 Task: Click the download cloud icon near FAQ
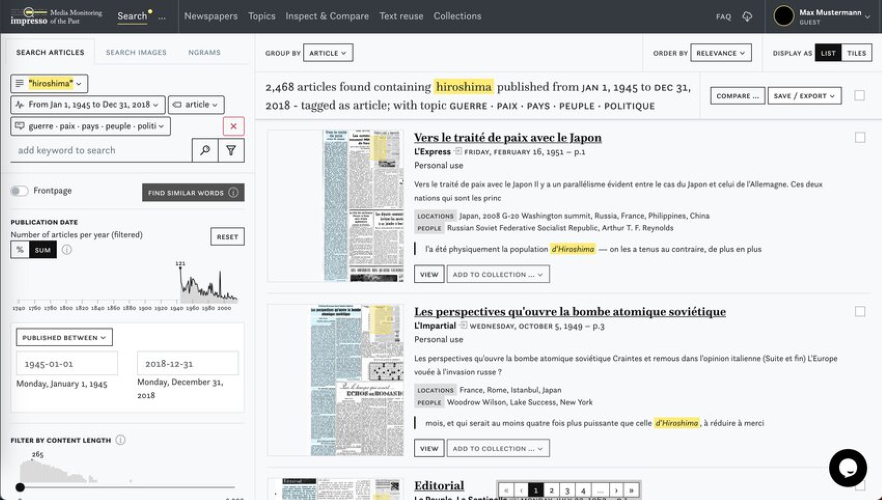747,17
